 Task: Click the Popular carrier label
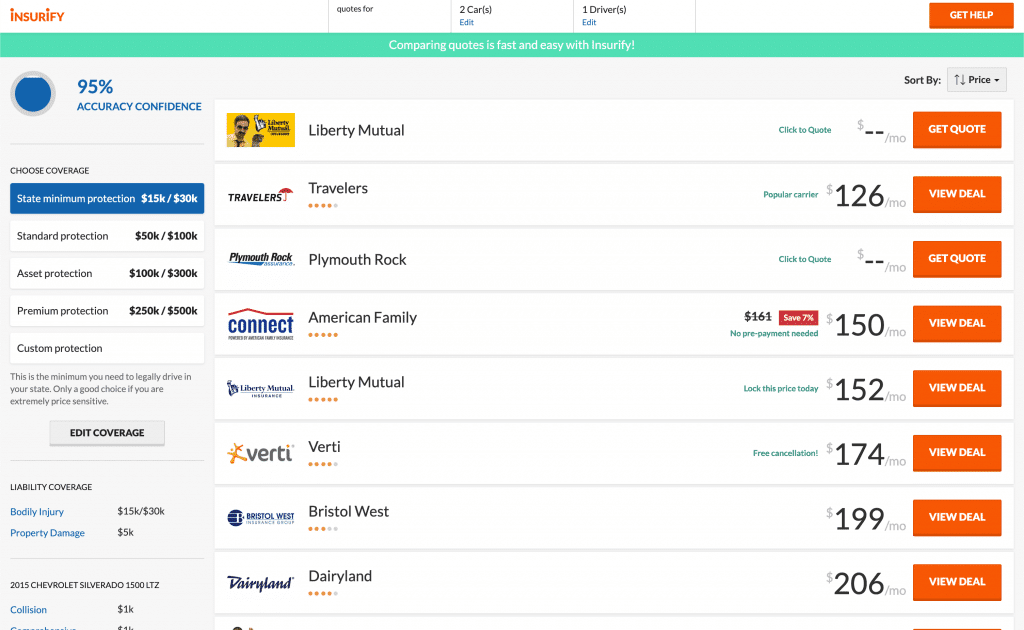click(x=790, y=195)
